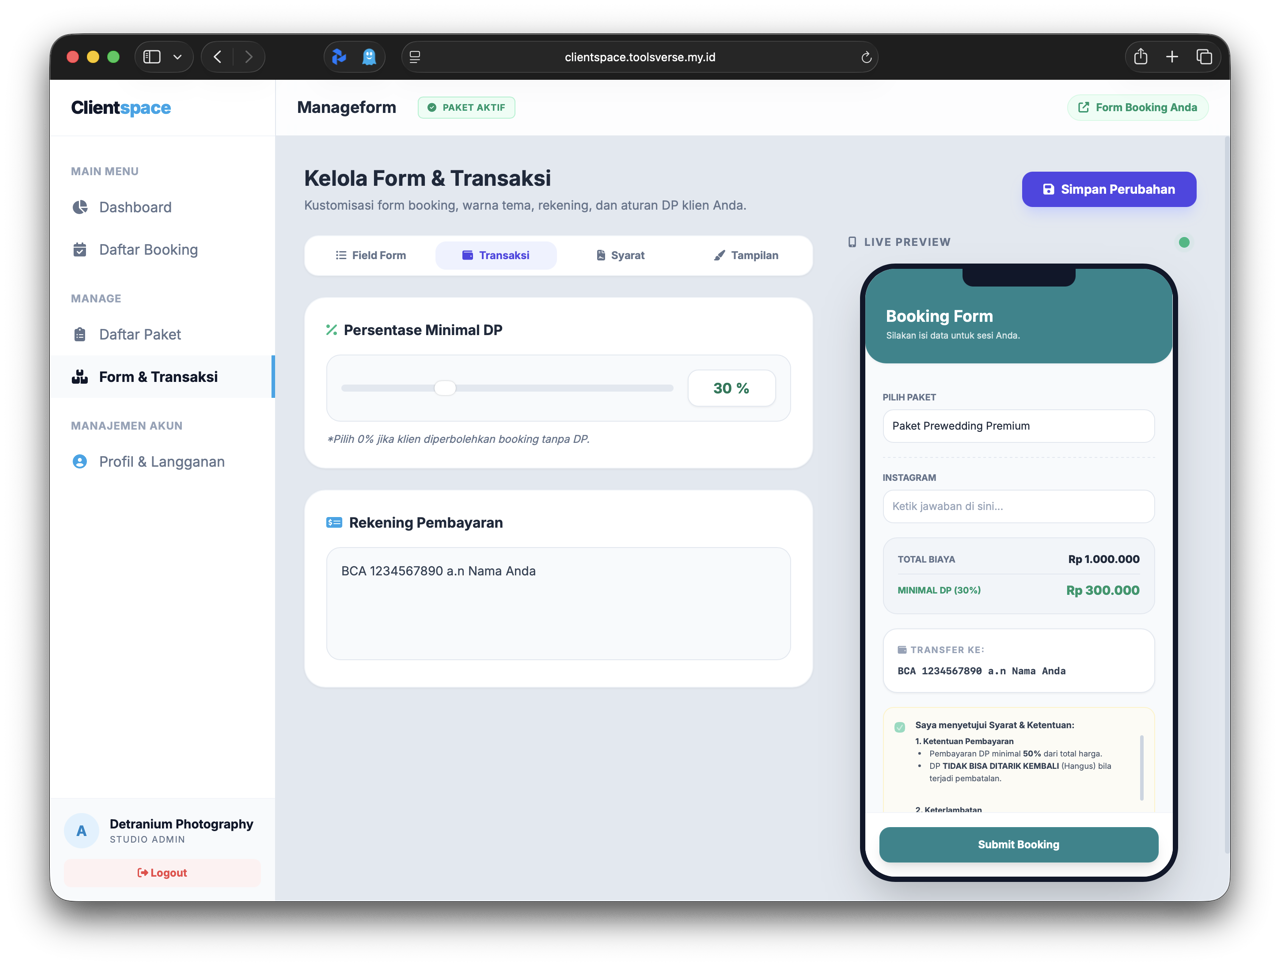The height and width of the screenshot is (967, 1280).
Task: Click the Dashboard pie chart icon
Action: (x=80, y=207)
